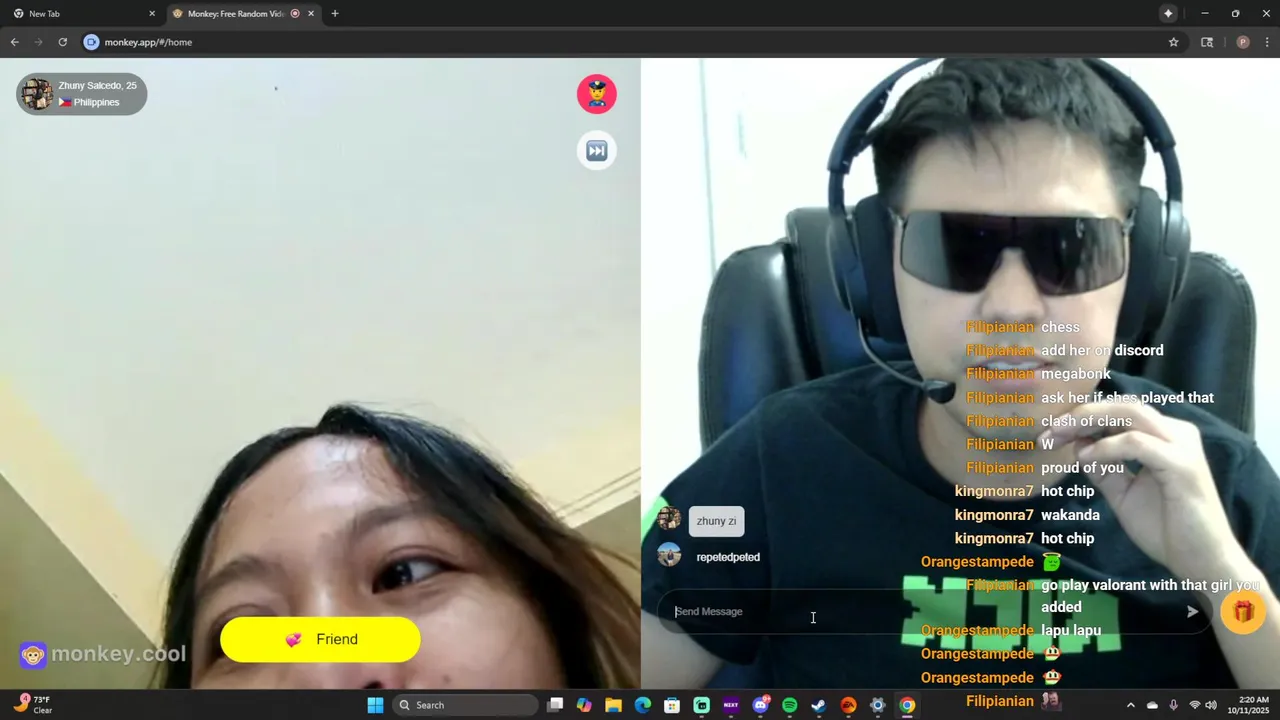Click the taskbar Search box
The width and height of the screenshot is (1280, 720).
[x=466, y=705]
